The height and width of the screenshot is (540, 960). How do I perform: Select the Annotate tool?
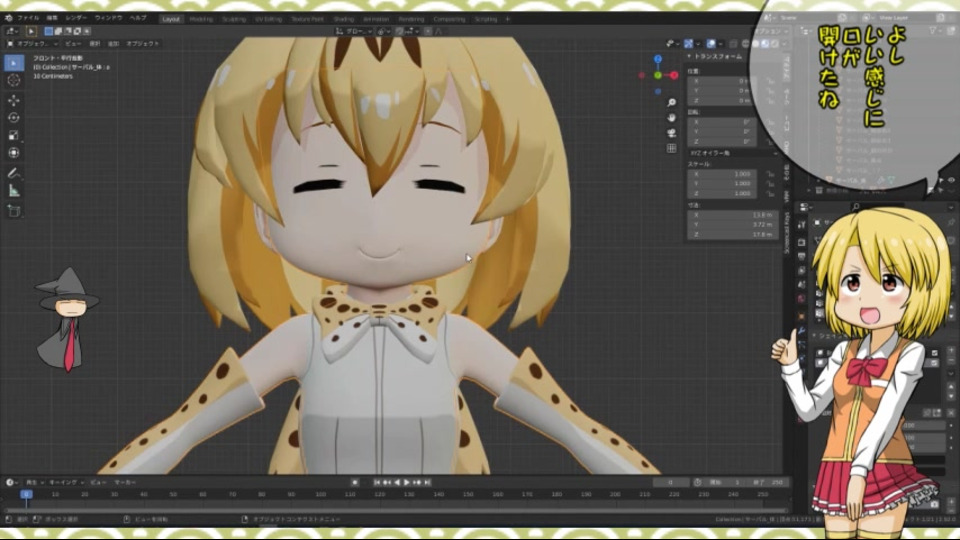tap(14, 173)
